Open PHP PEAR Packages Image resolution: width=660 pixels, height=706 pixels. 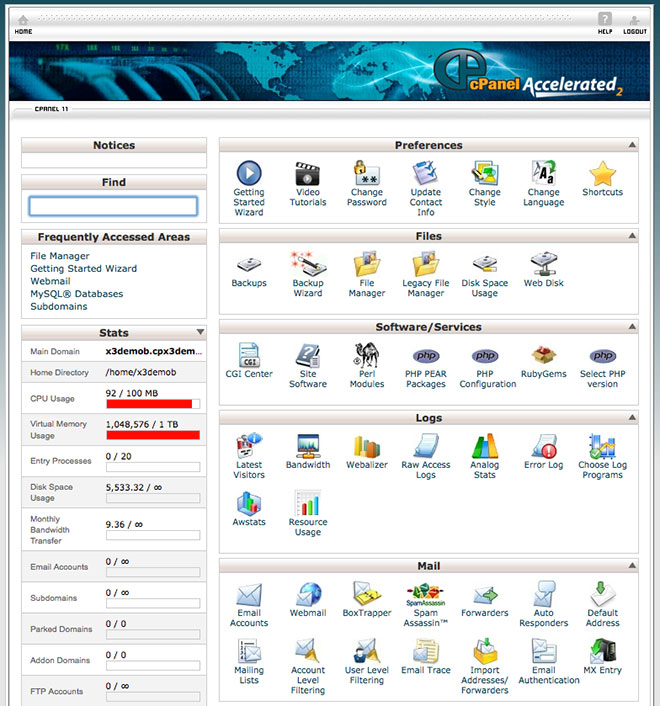426,356
